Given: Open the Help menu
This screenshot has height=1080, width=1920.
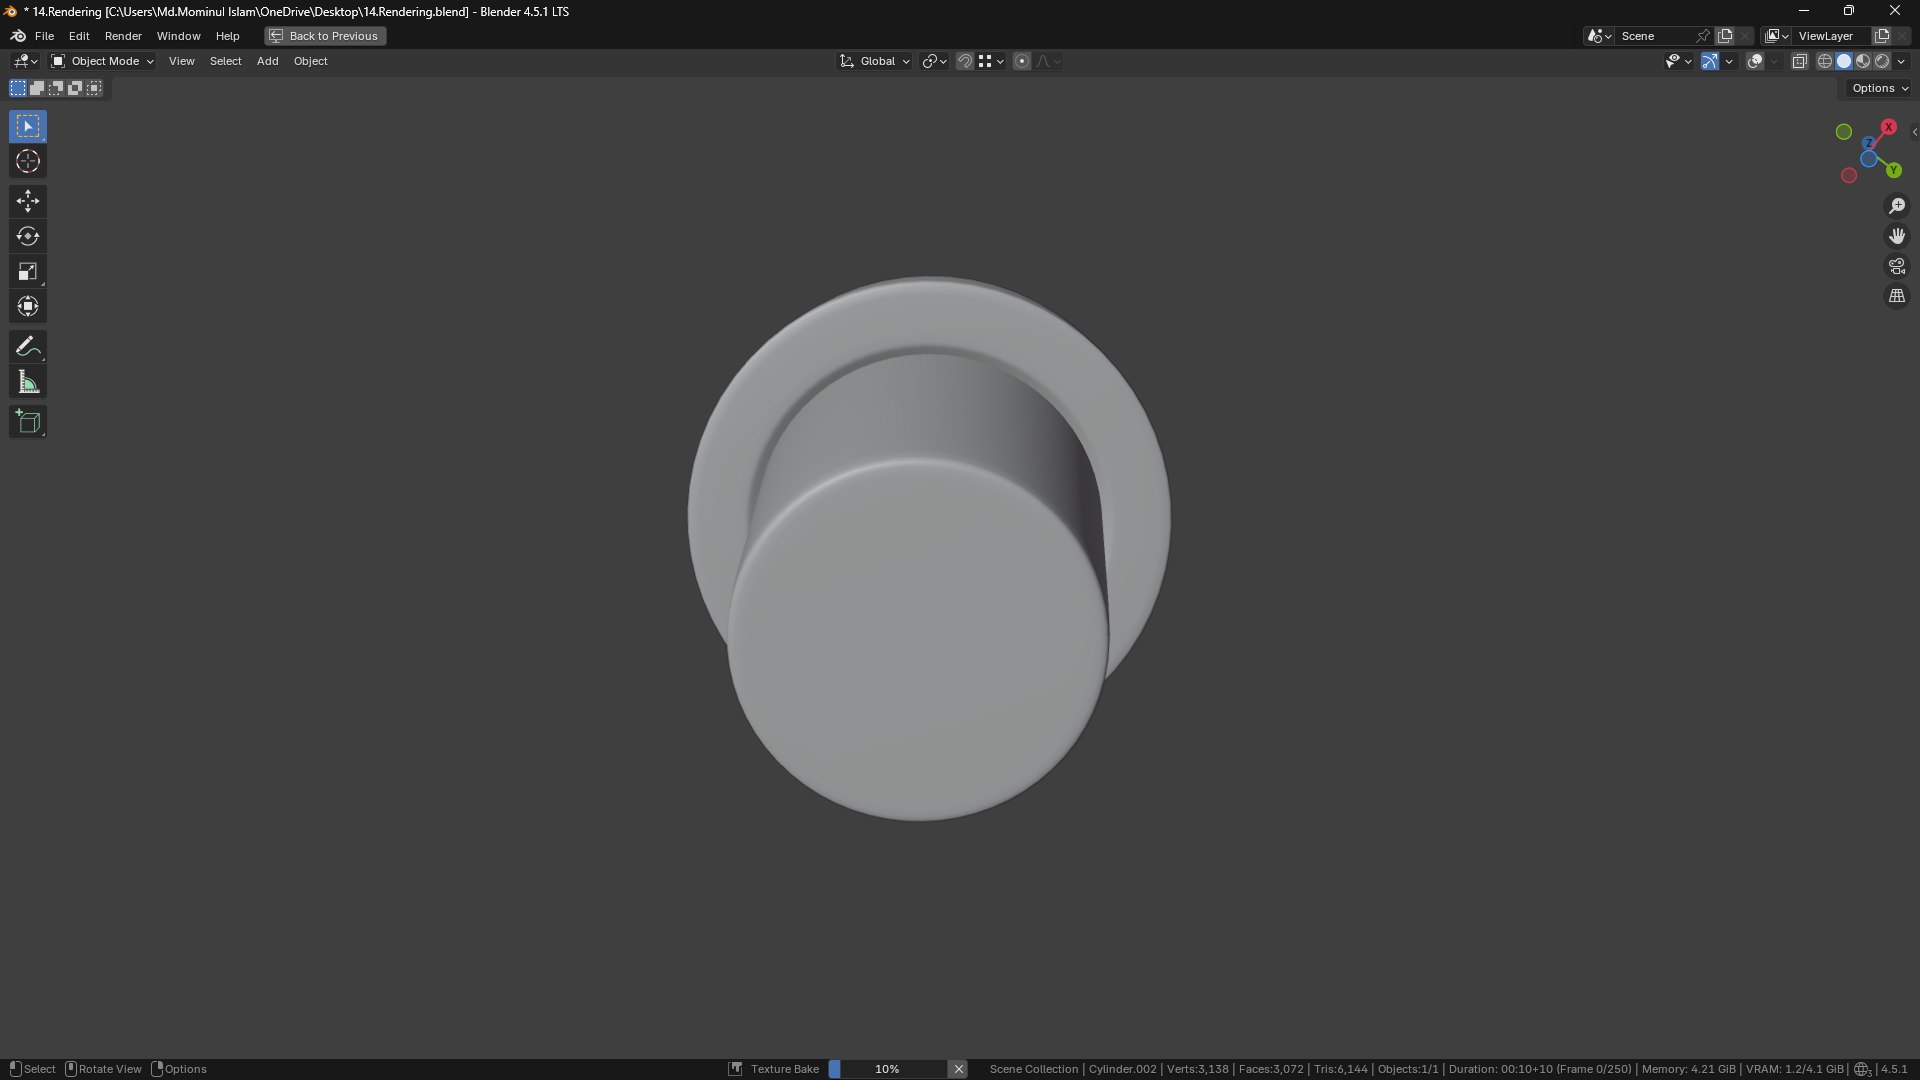Looking at the screenshot, I should click(x=227, y=36).
